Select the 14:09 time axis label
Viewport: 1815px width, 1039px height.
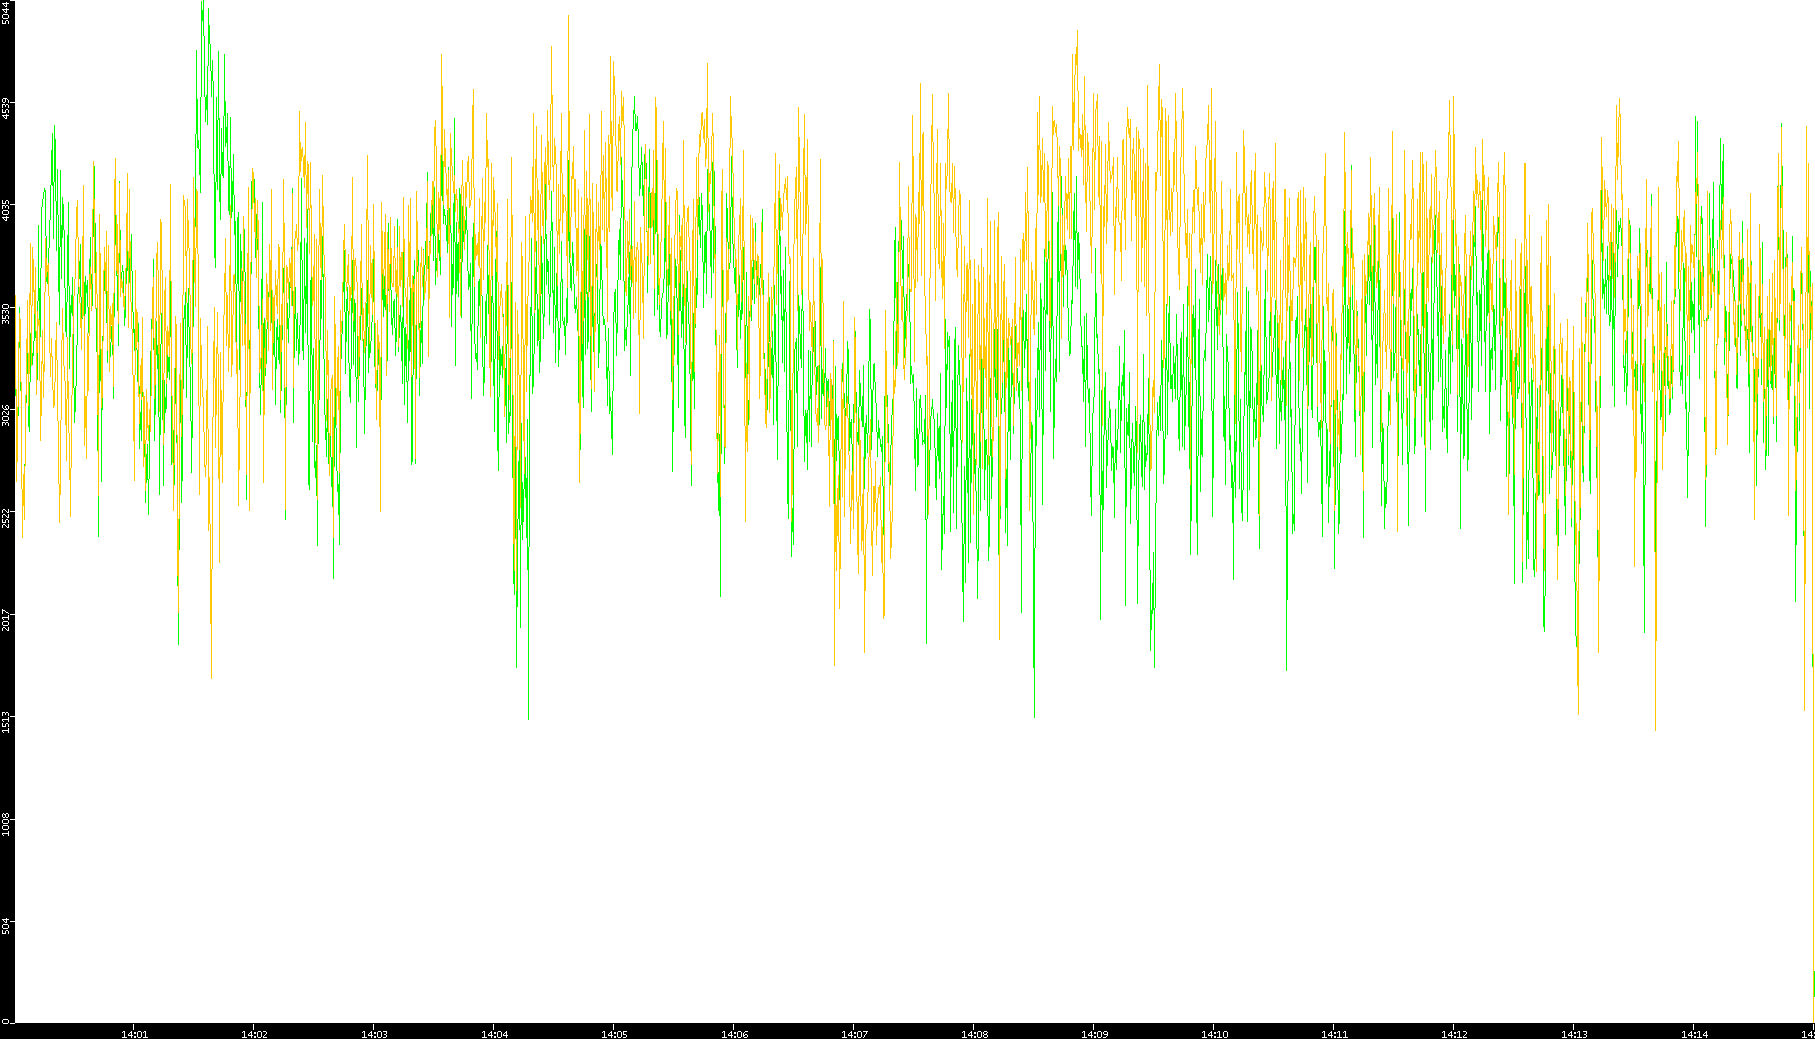(1094, 1034)
